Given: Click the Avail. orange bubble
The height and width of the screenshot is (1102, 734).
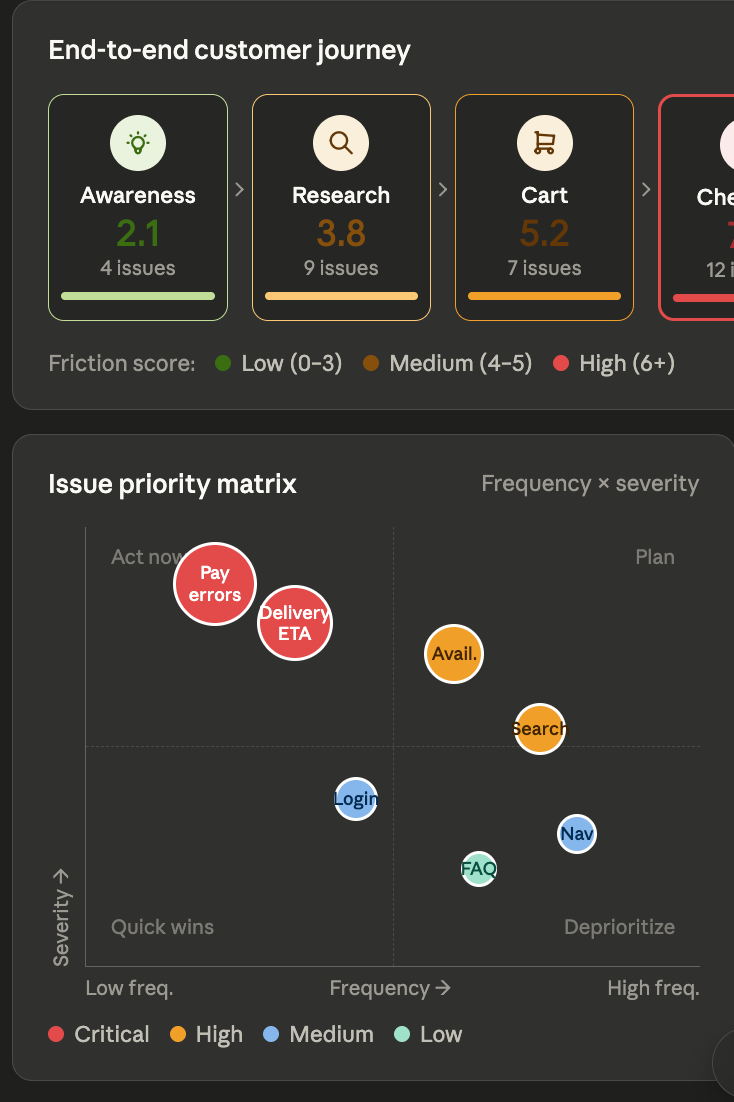Looking at the screenshot, I should click(x=454, y=654).
